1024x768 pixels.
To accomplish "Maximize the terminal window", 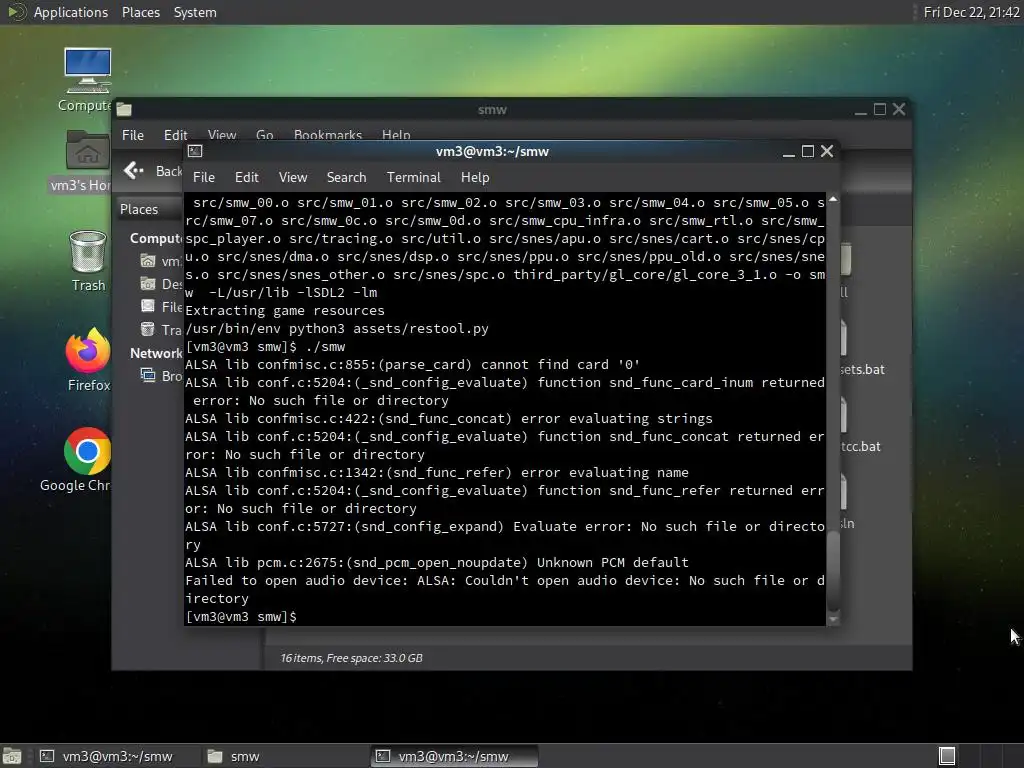I will point(808,152).
